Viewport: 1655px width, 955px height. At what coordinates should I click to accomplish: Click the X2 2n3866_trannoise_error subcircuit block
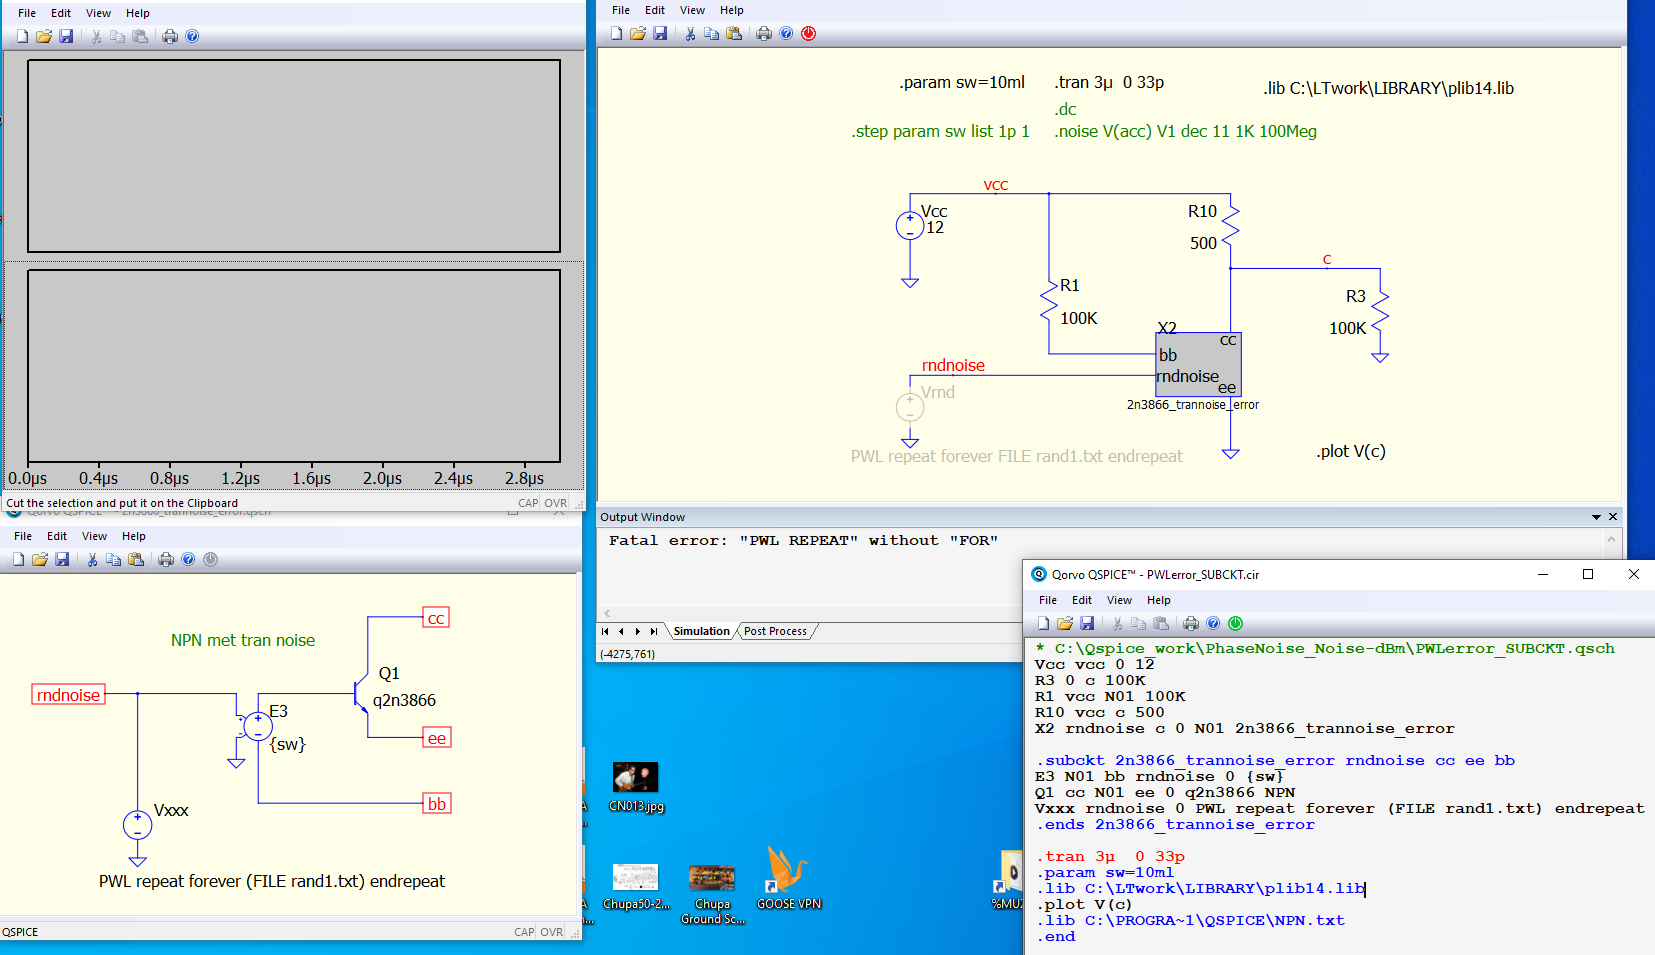pyautogui.click(x=1197, y=364)
